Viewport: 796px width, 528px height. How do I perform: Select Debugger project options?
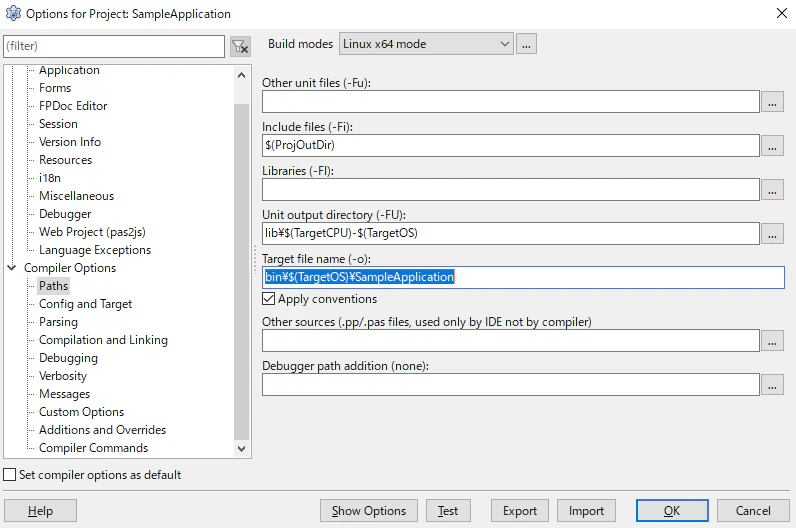65,214
